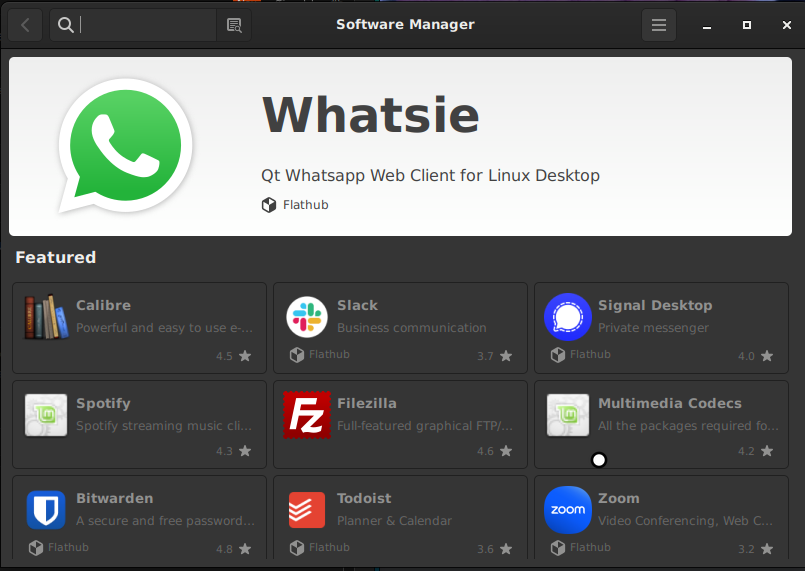
Task: Click the Featured heading
Action: (55, 257)
